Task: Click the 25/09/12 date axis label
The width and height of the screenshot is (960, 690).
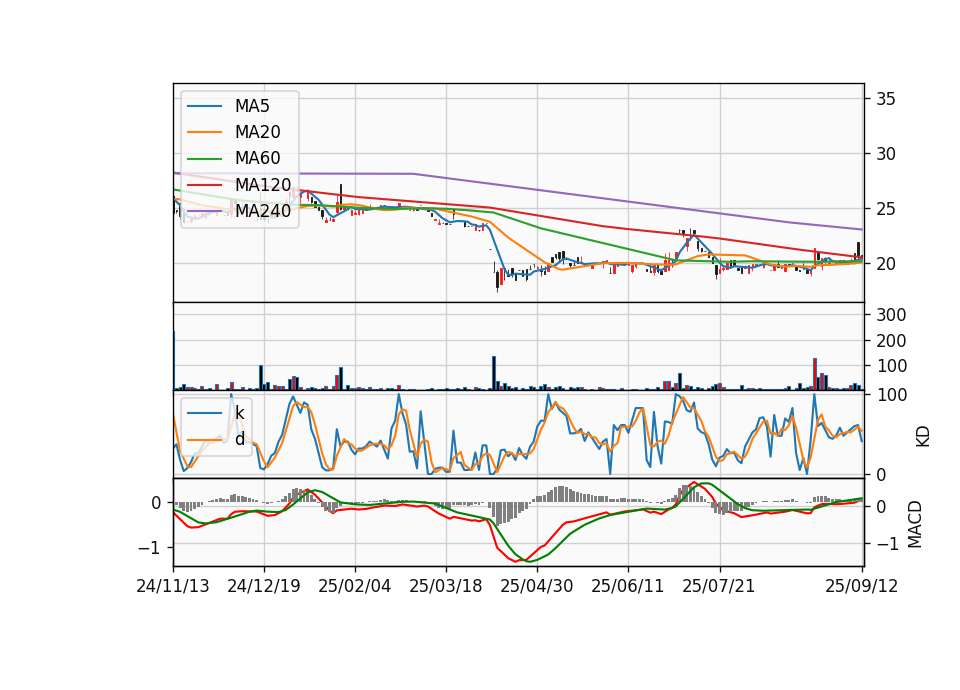Action: click(x=861, y=586)
